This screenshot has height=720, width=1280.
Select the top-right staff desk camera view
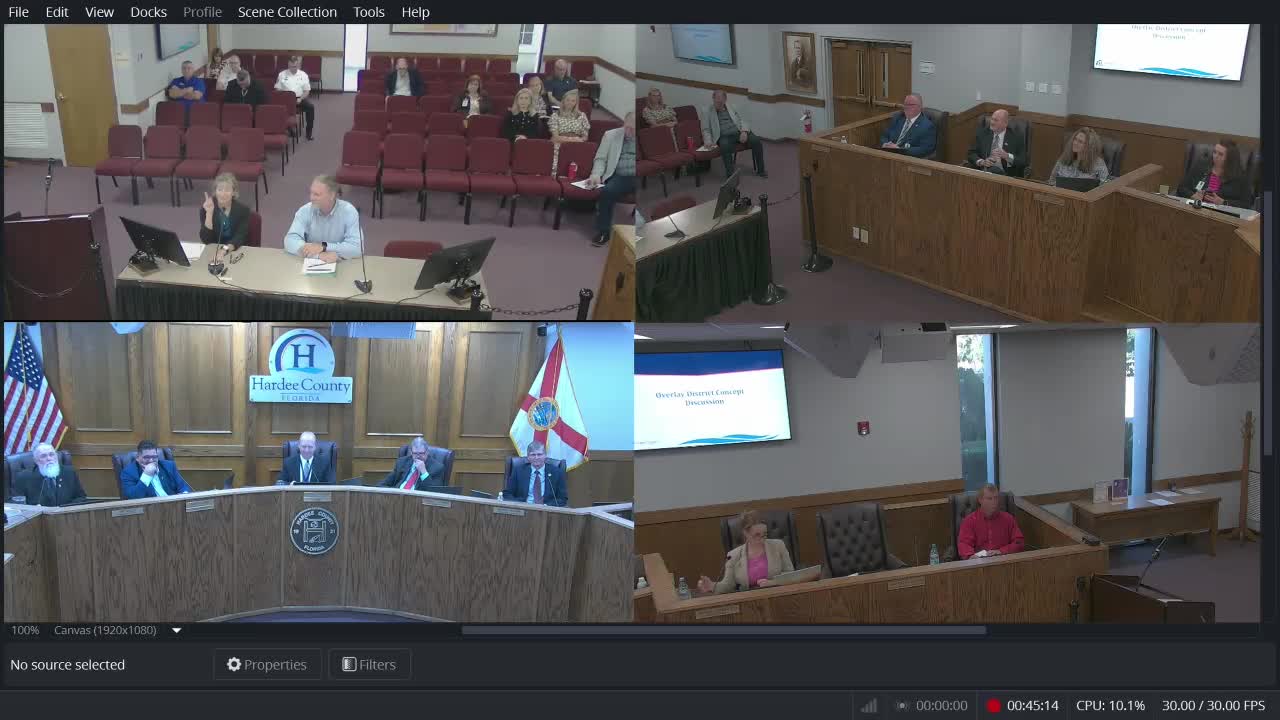[x=947, y=172]
